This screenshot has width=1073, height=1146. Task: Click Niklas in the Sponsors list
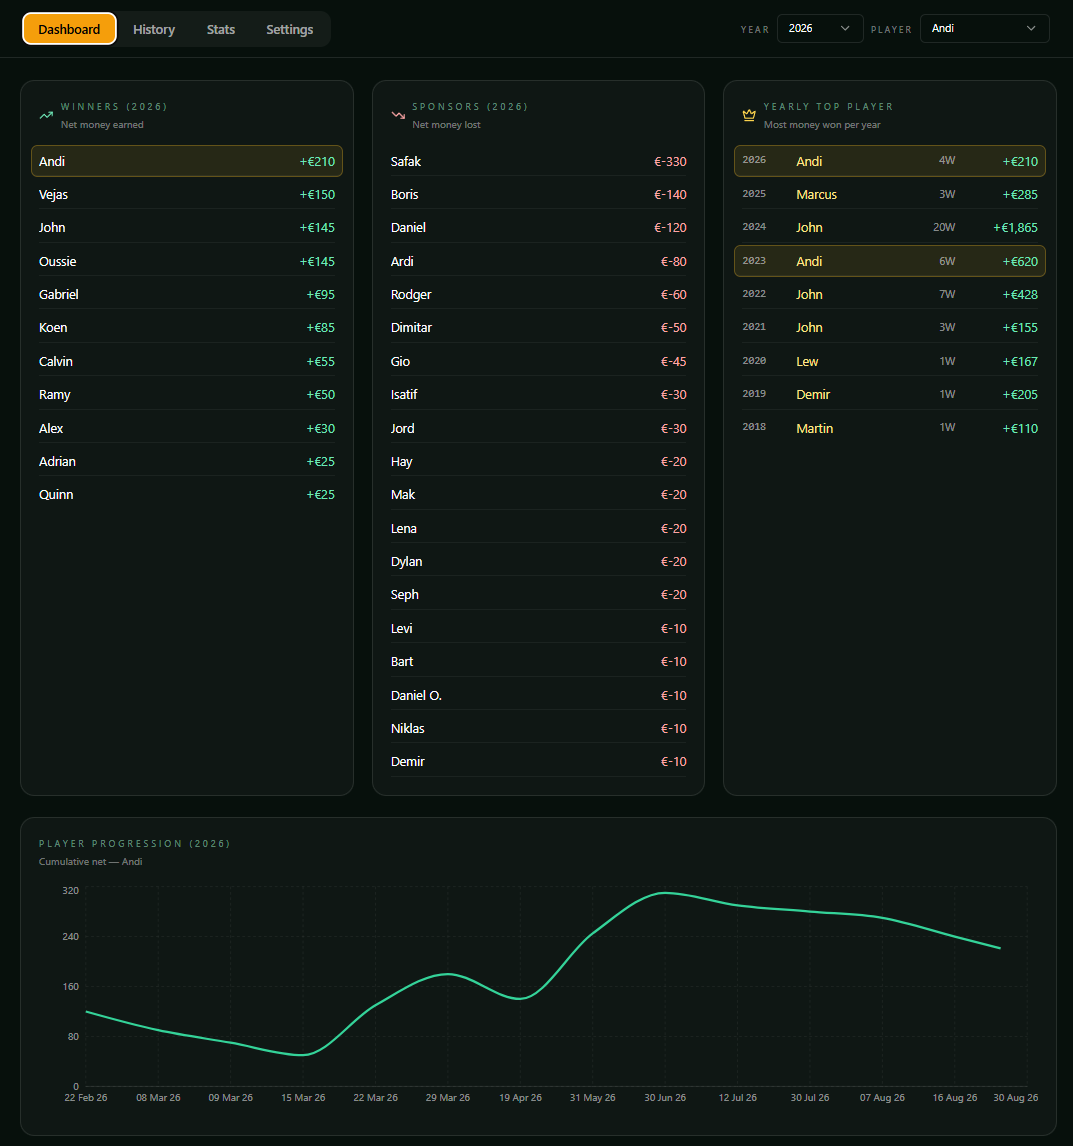tap(539, 729)
